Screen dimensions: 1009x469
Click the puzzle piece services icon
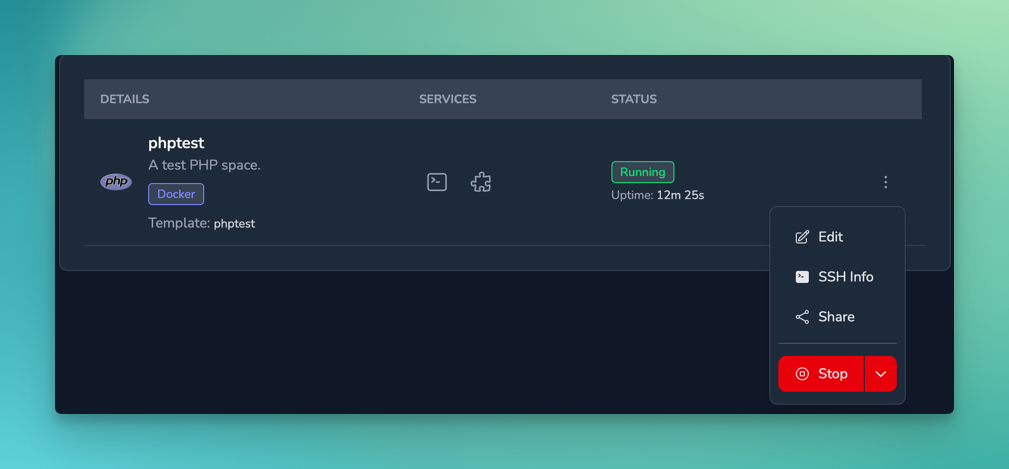(481, 182)
